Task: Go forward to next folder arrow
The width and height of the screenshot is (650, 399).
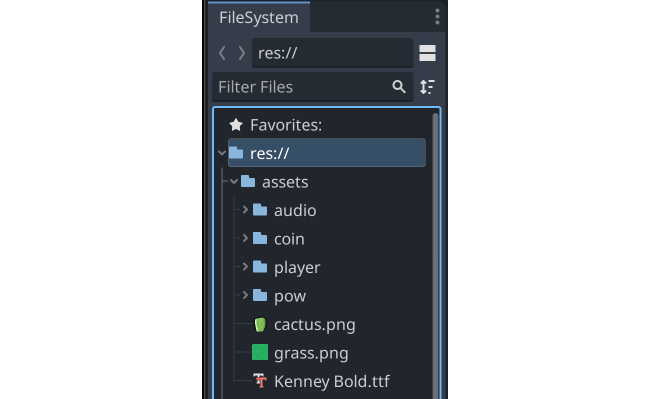Action: (241, 53)
